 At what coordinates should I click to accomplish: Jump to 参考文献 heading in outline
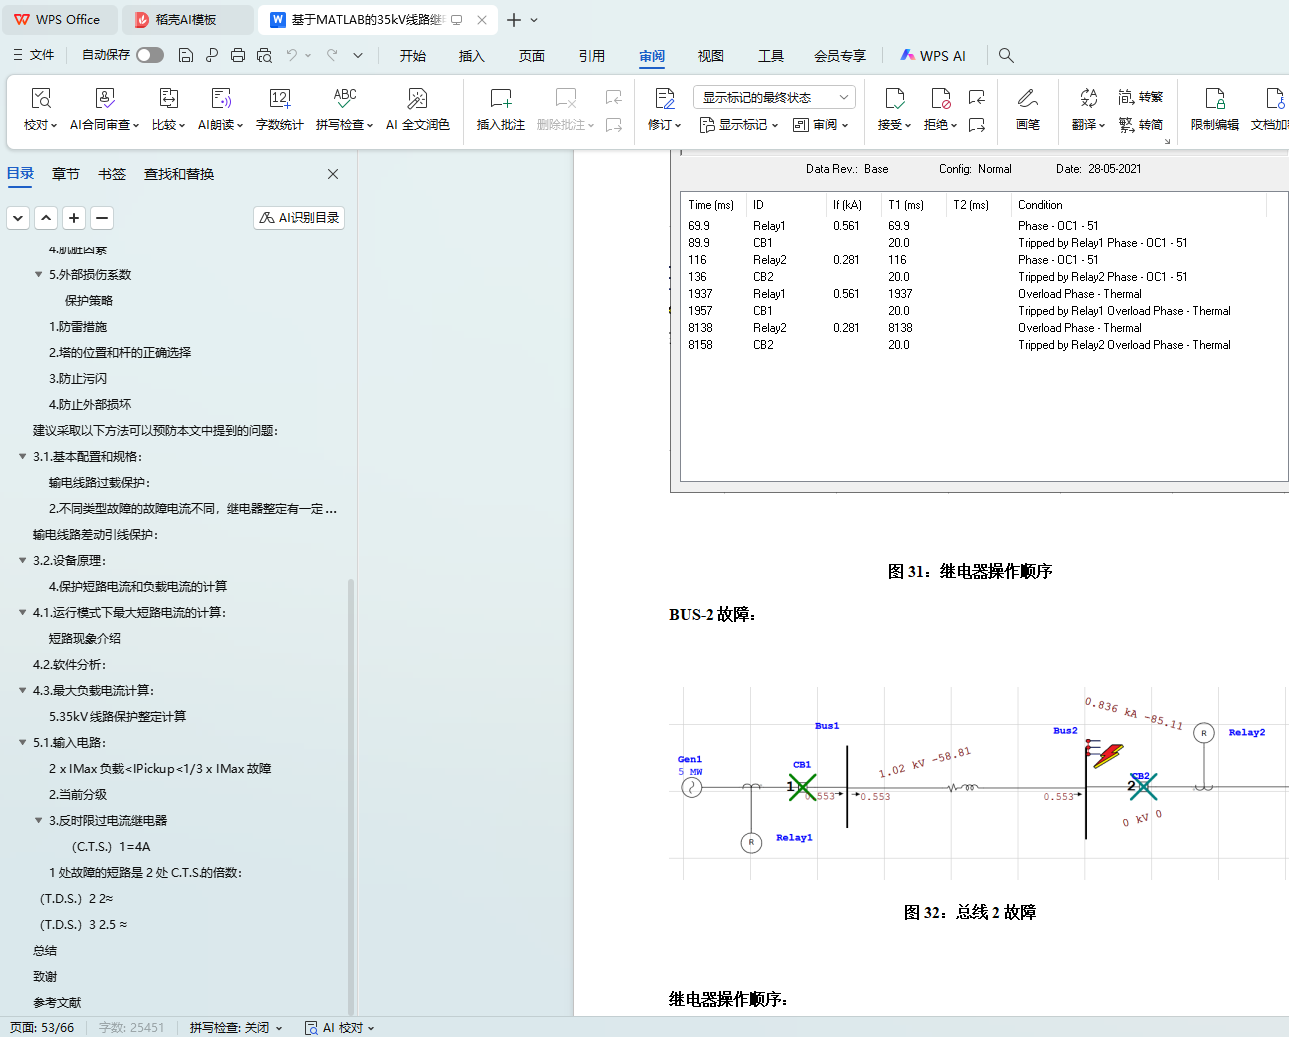point(57,1002)
